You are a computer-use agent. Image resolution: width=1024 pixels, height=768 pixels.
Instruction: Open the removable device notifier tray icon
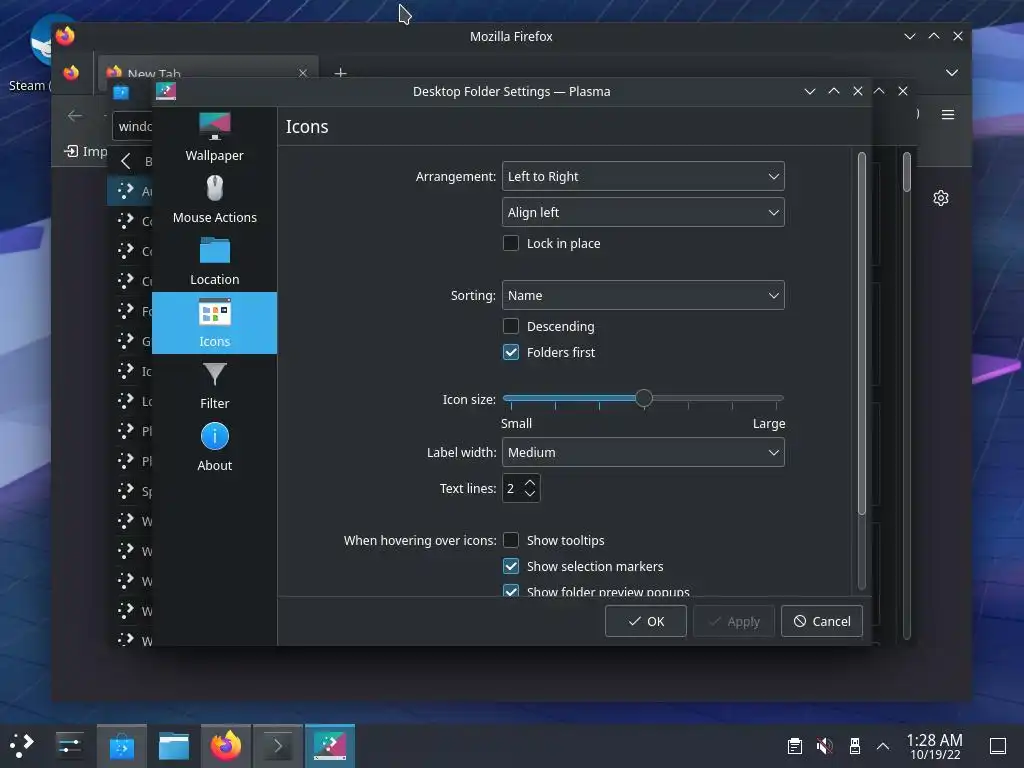click(x=854, y=746)
